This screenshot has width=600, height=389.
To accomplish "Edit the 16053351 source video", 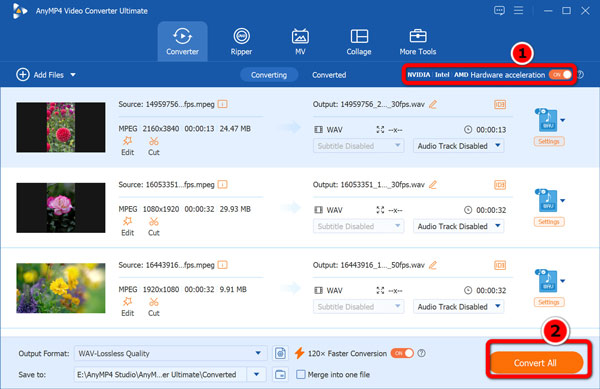I will coord(127,227).
